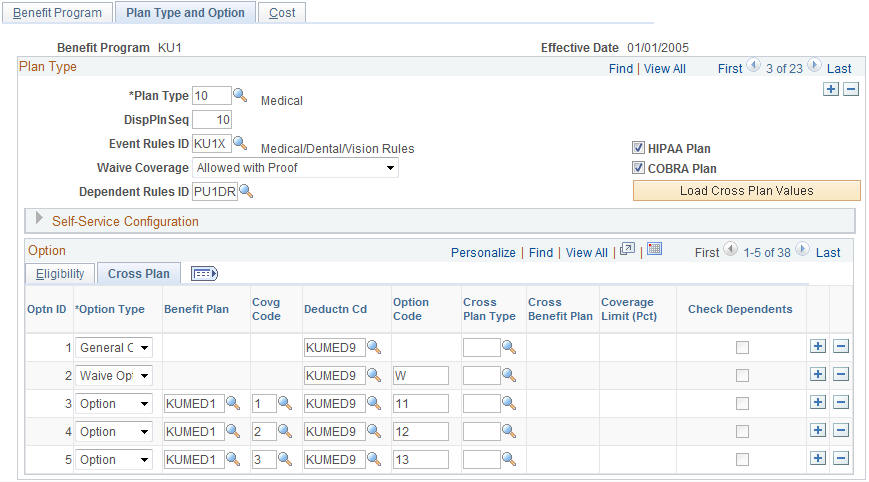Download Option grid to spreadsheet icon

click(655, 249)
